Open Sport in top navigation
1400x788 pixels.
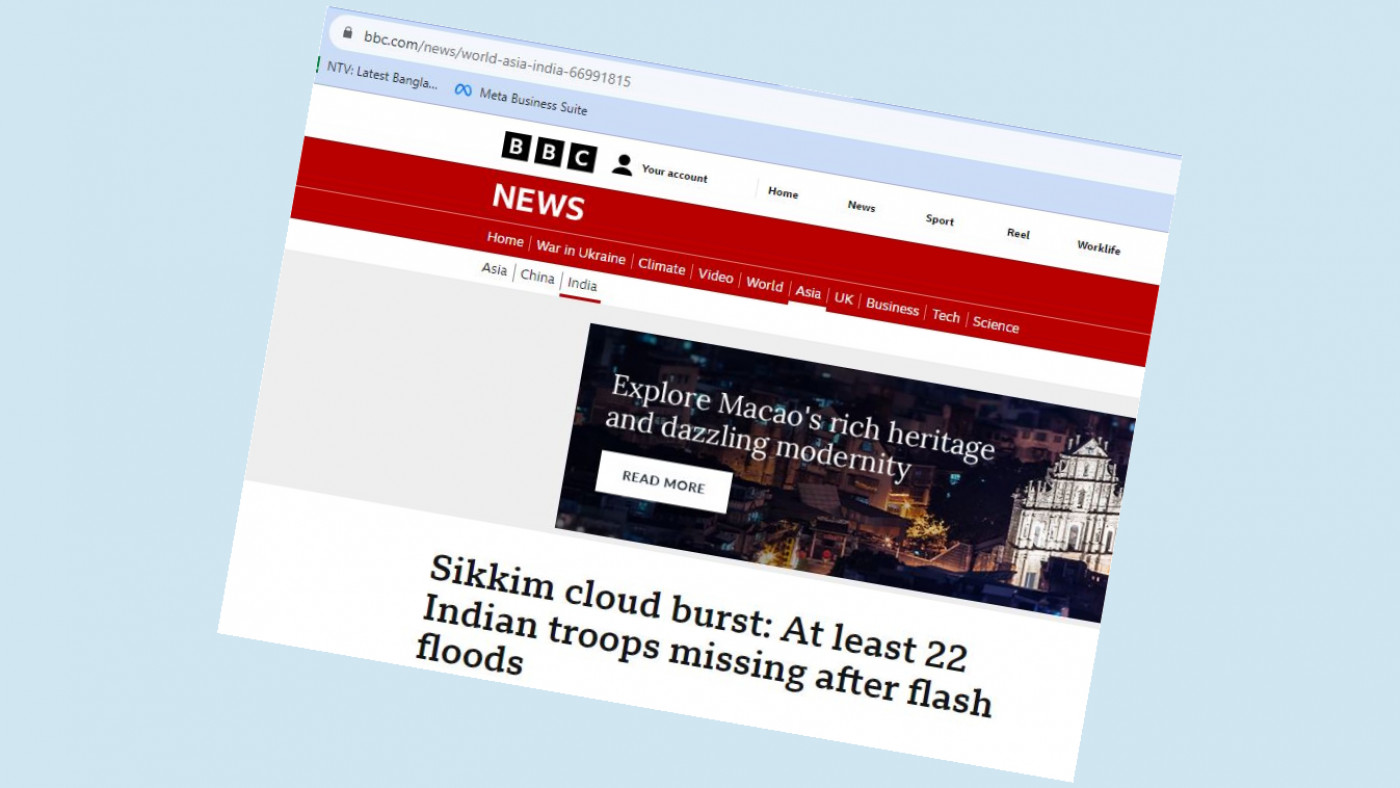(x=939, y=220)
